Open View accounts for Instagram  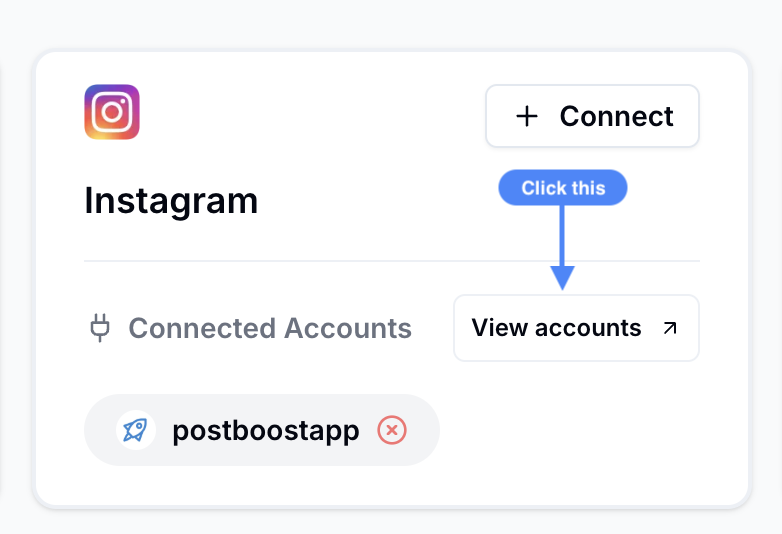[577, 328]
